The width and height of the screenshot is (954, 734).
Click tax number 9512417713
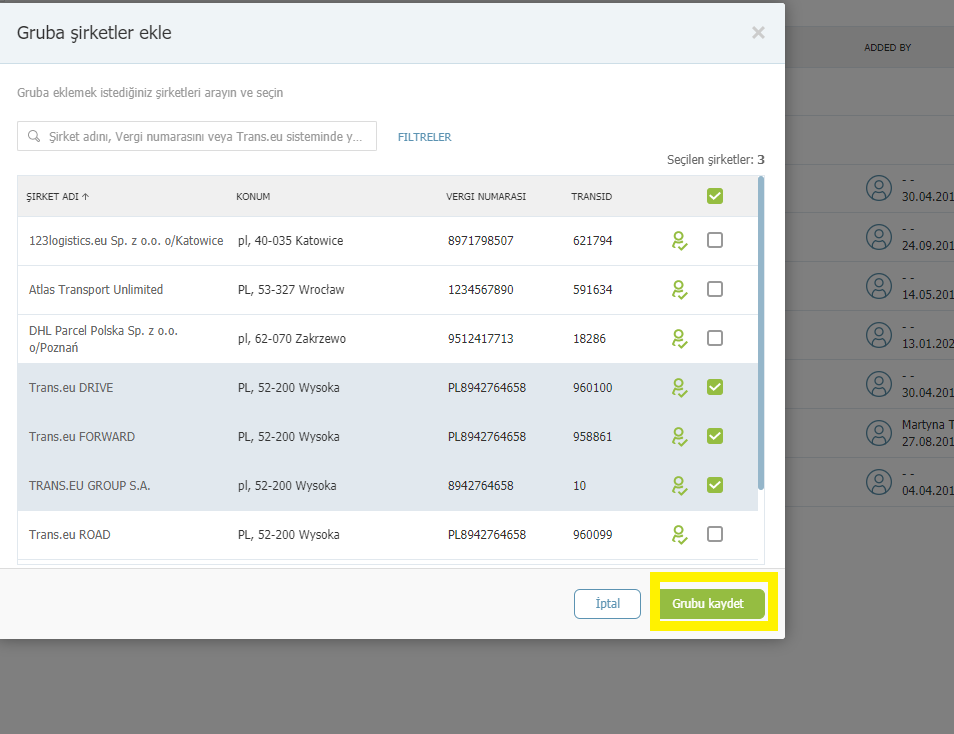coord(481,339)
